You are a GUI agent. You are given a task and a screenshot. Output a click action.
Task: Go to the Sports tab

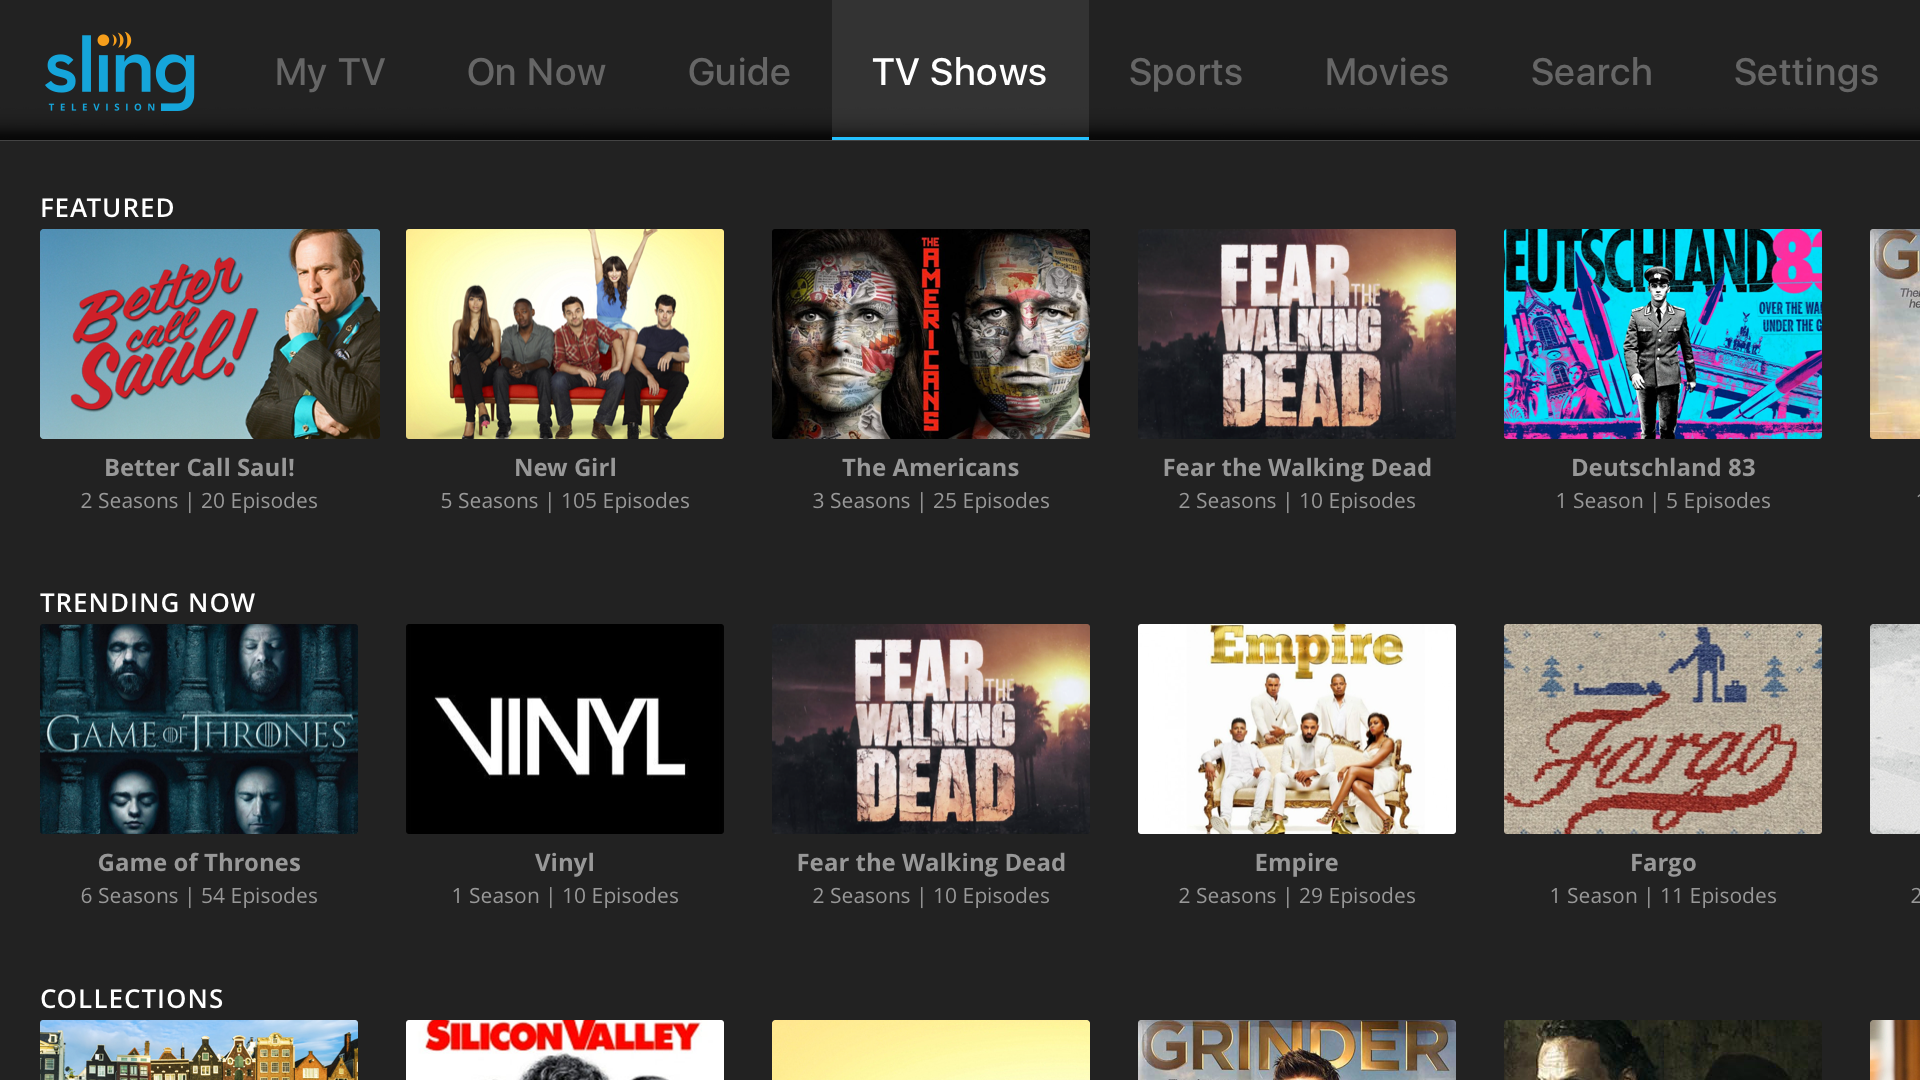[x=1186, y=72]
